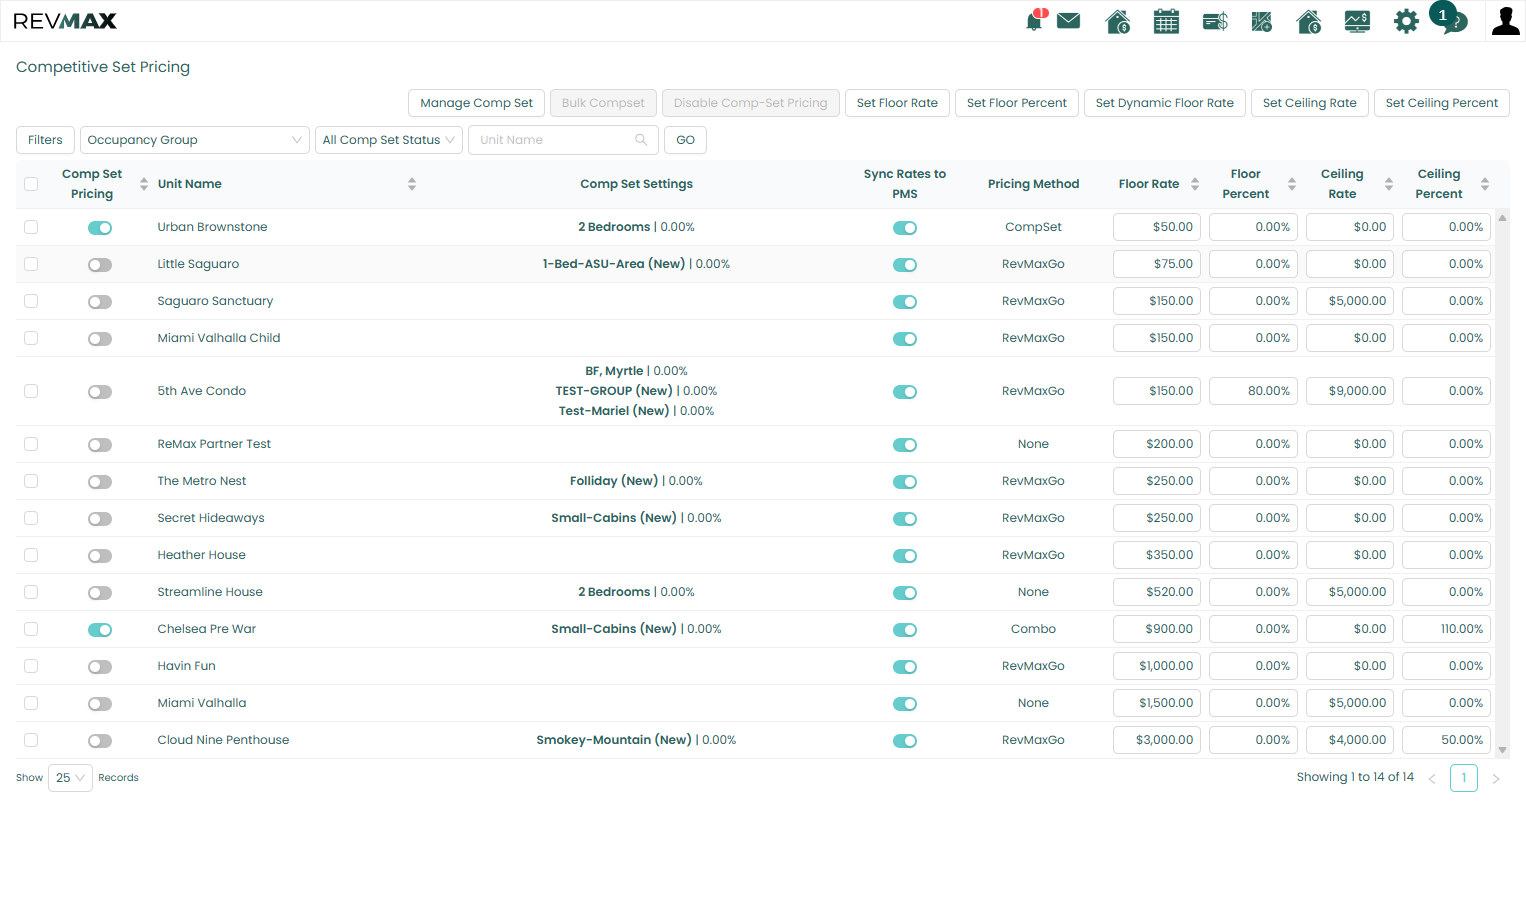Open the user profile icon
1526x914 pixels.
pyautogui.click(x=1505, y=21)
